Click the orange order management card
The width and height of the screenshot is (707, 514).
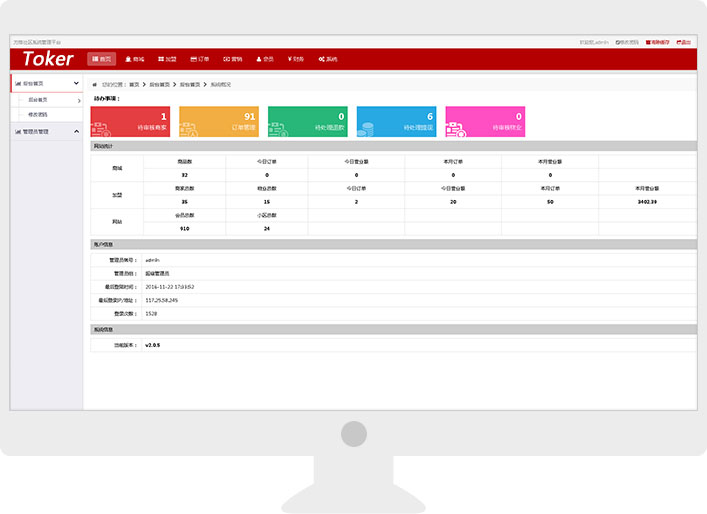pos(219,122)
